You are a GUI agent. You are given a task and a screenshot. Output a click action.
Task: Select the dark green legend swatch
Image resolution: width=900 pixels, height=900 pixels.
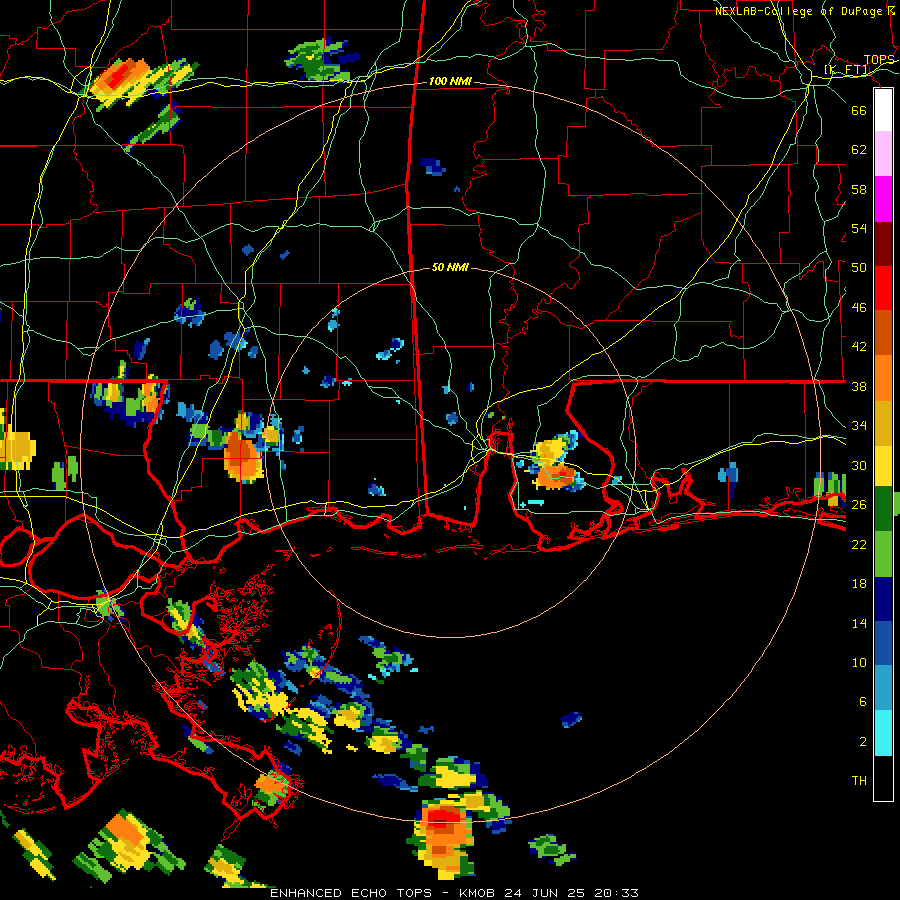883,509
